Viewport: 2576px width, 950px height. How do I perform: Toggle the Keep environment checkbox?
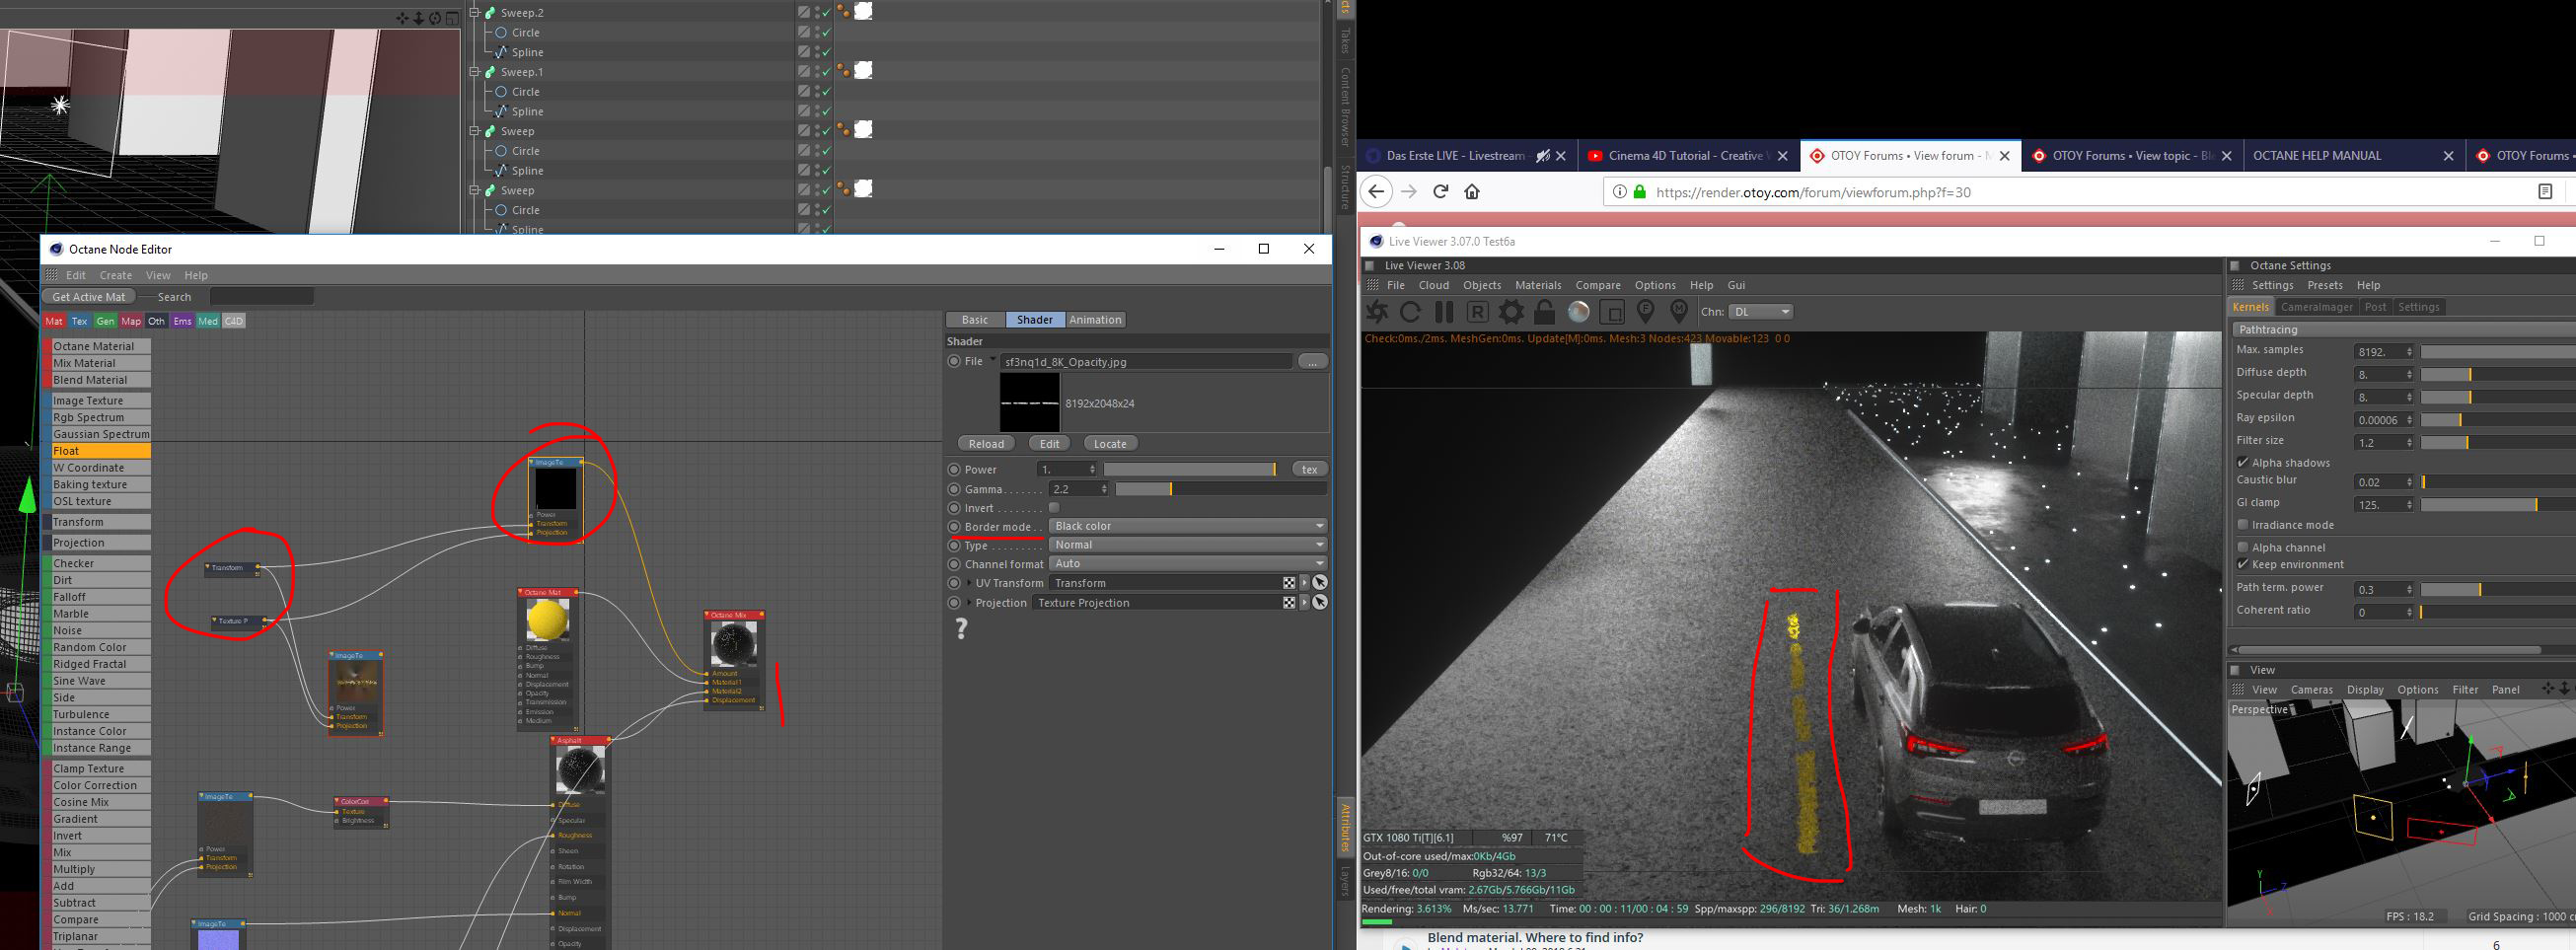pyautogui.click(x=2243, y=564)
